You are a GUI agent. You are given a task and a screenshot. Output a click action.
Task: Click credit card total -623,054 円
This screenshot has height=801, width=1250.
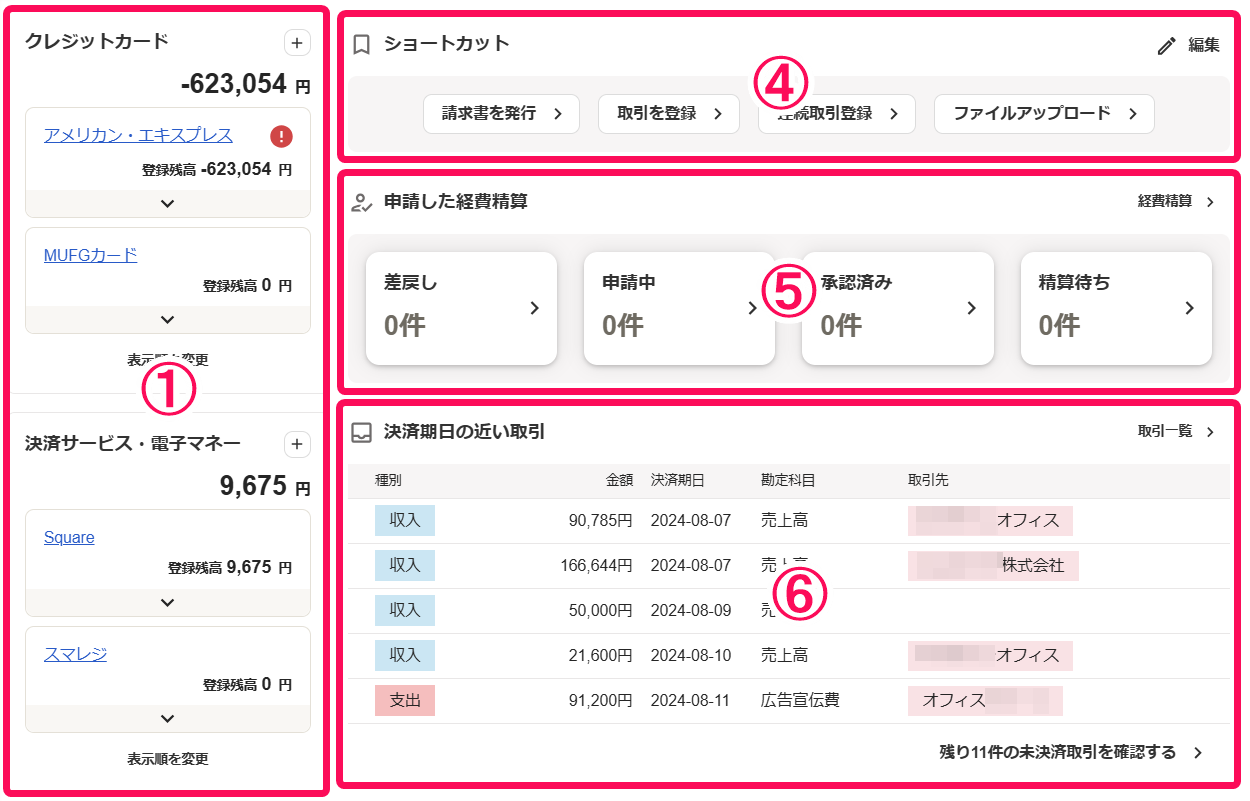coord(246,85)
